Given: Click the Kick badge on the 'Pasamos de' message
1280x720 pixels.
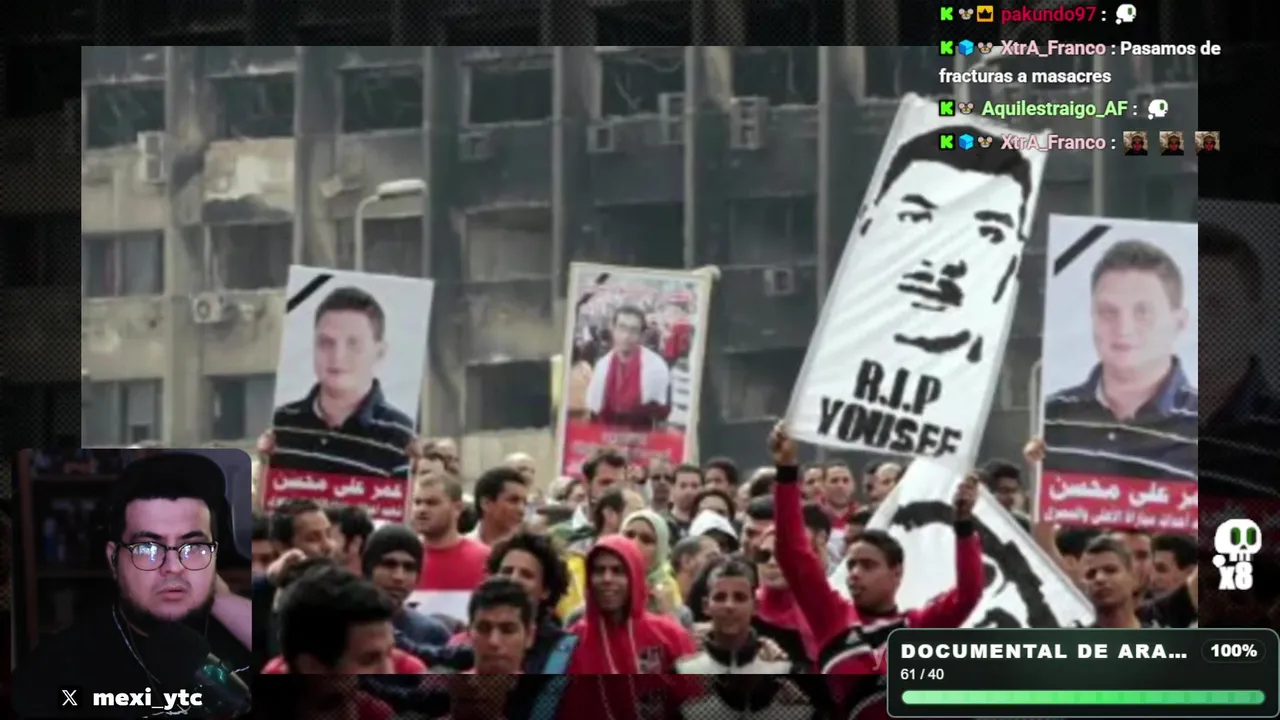Looking at the screenshot, I should pos(947,48).
